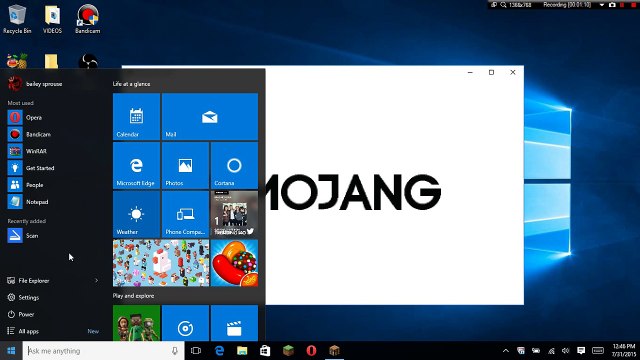Select the Bandicam desktop shortcut
This screenshot has height=360, width=640.
pos(87,19)
